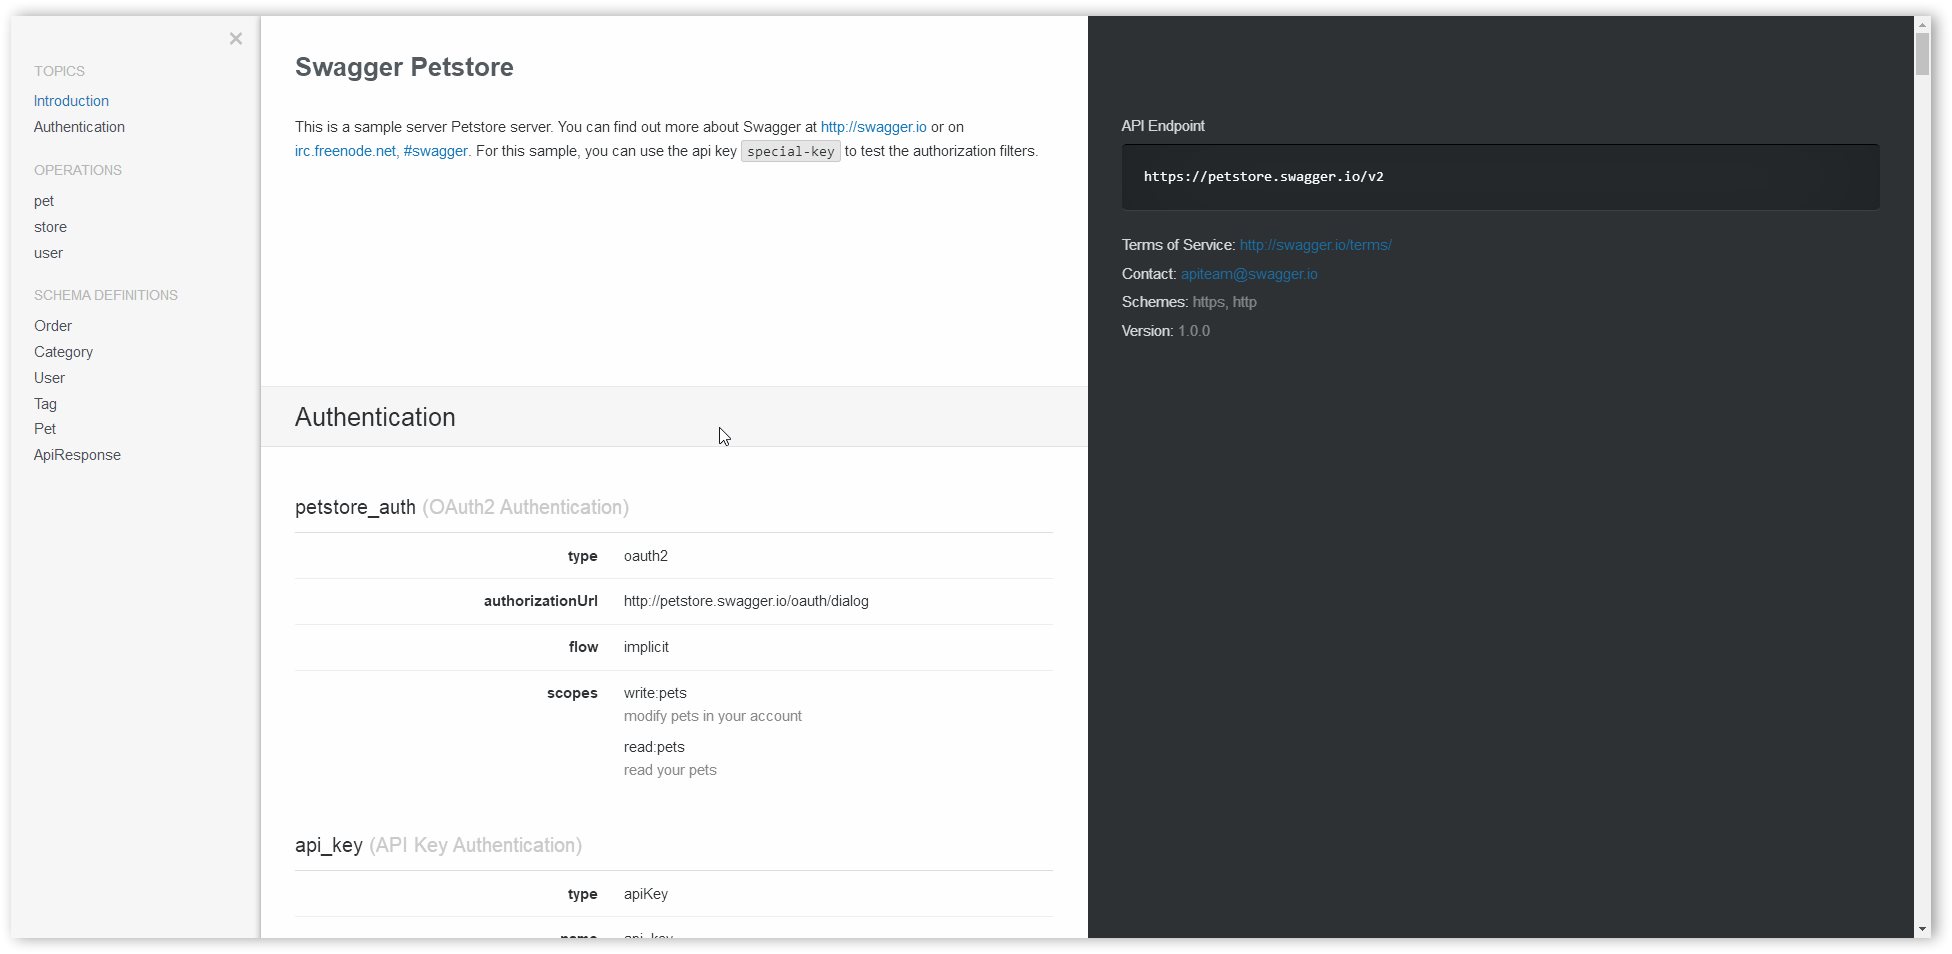Open the Tag schema definition
Image resolution: width=1952 pixels, height=954 pixels.
point(45,404)
